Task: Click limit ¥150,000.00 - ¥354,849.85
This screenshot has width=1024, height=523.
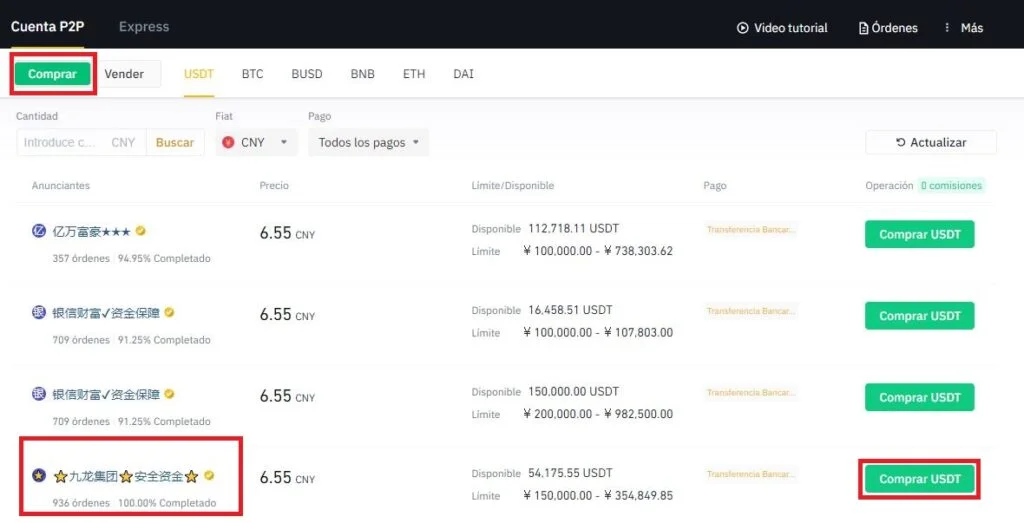Action: point(598,496)
